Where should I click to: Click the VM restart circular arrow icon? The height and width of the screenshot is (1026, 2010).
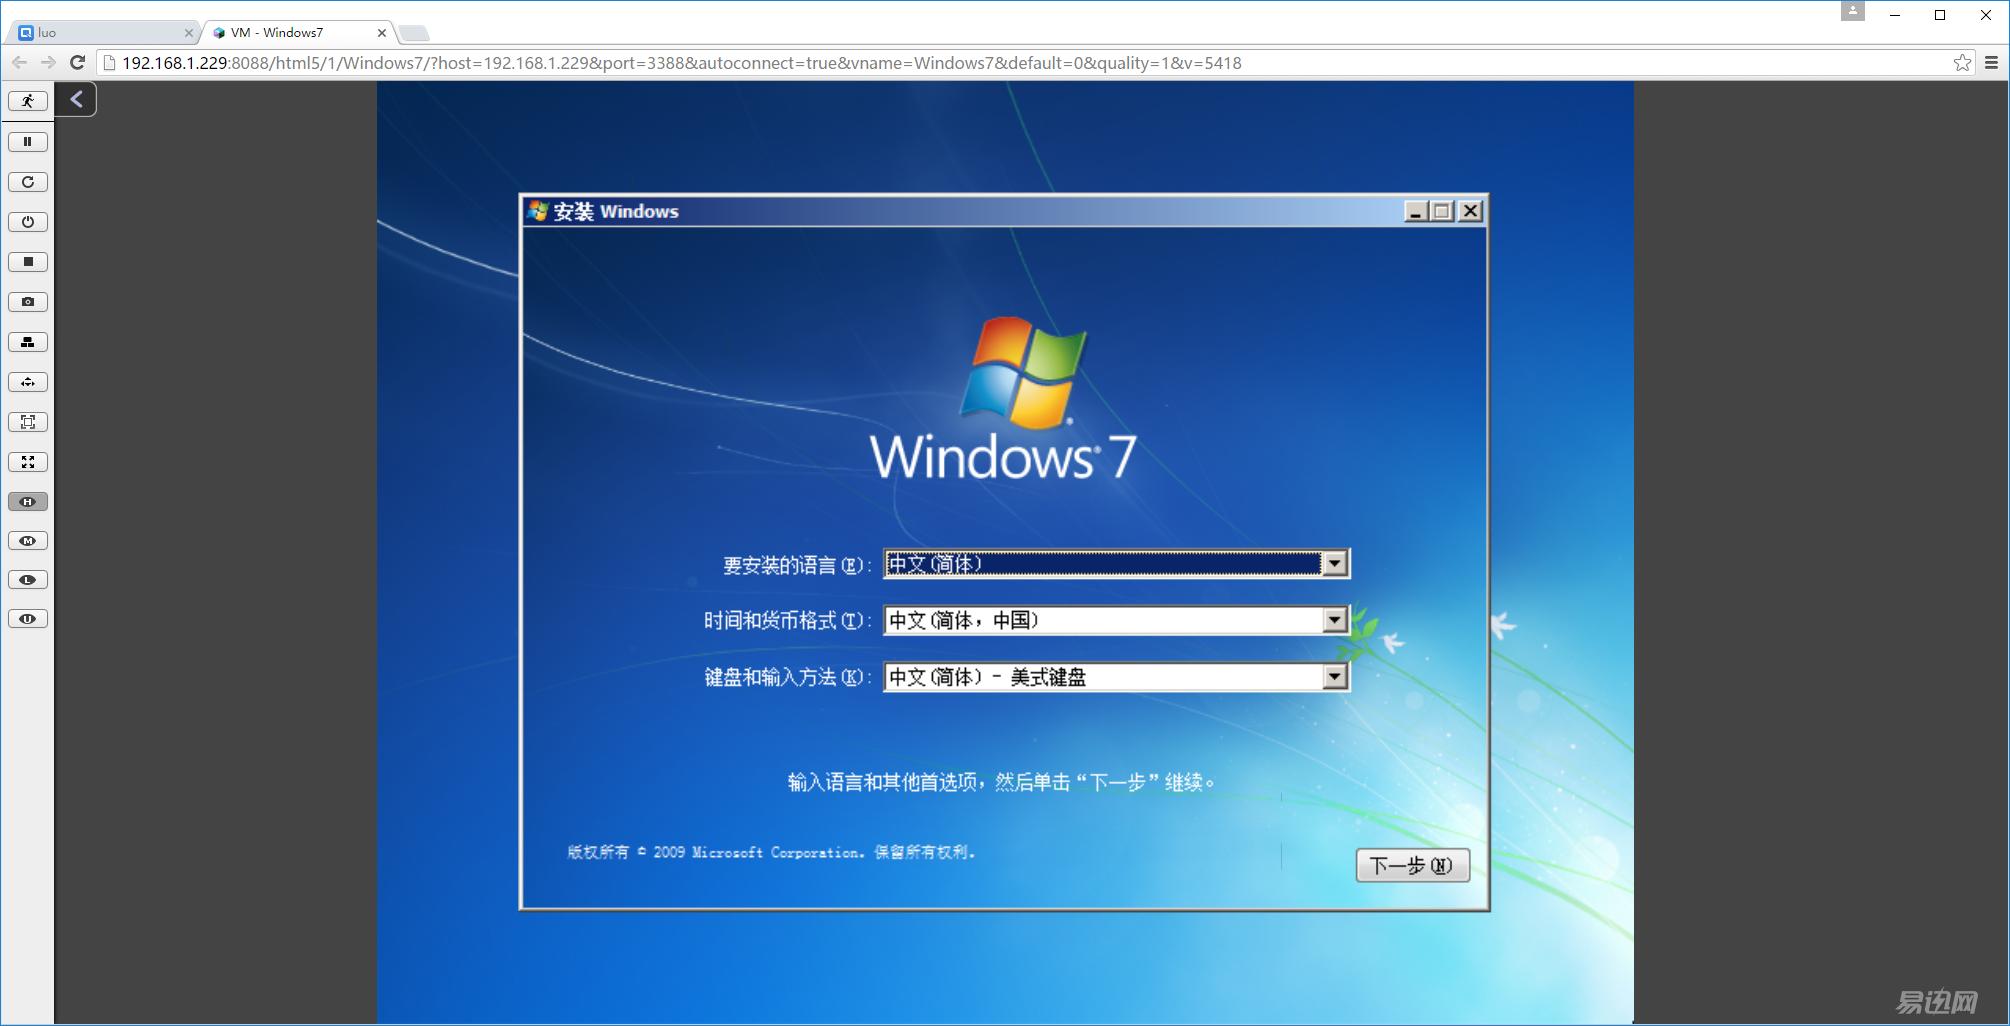28,182
